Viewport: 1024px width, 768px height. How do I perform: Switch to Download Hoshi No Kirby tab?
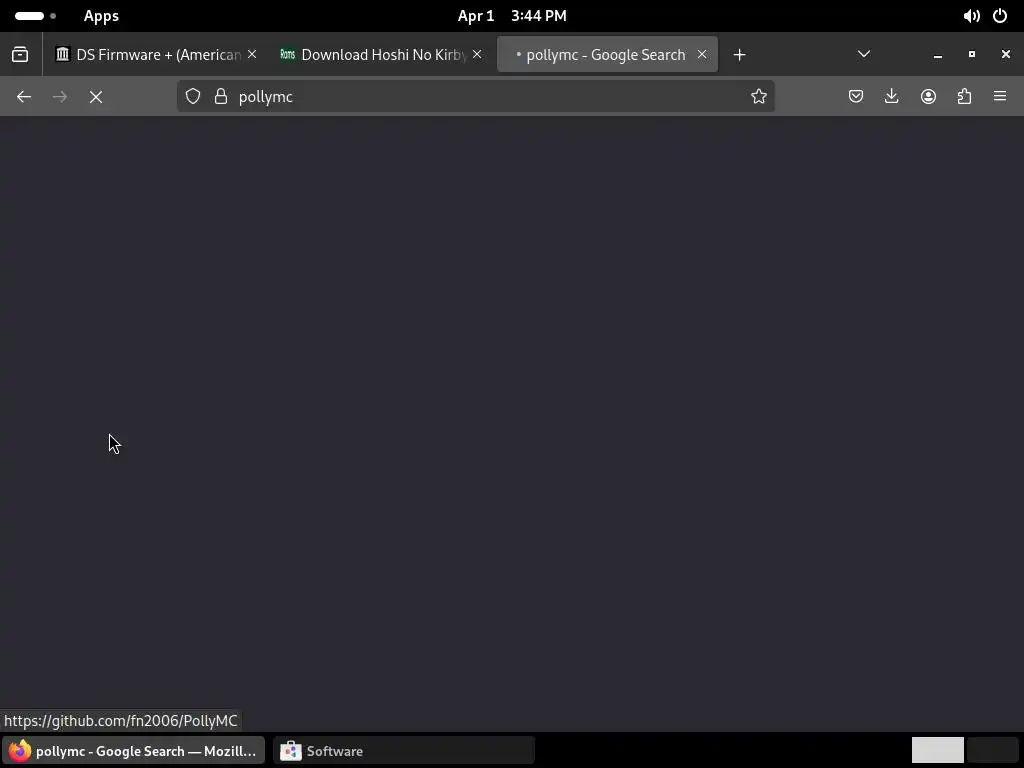pyautogui.click(x=382, y=54)
